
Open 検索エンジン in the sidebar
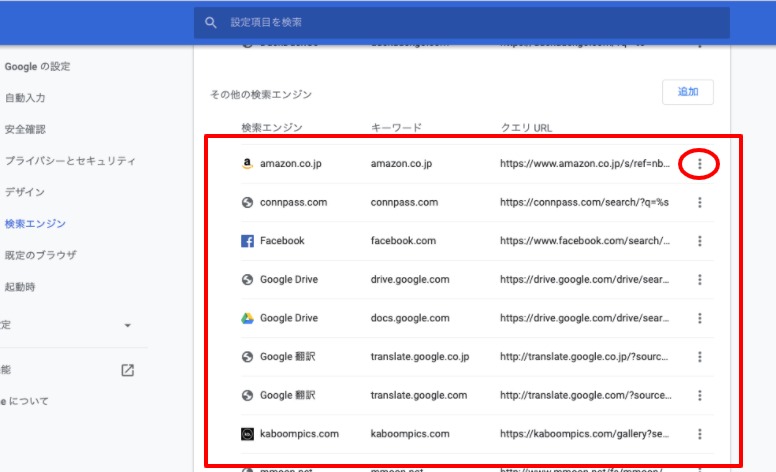click(x=34, y=224)
